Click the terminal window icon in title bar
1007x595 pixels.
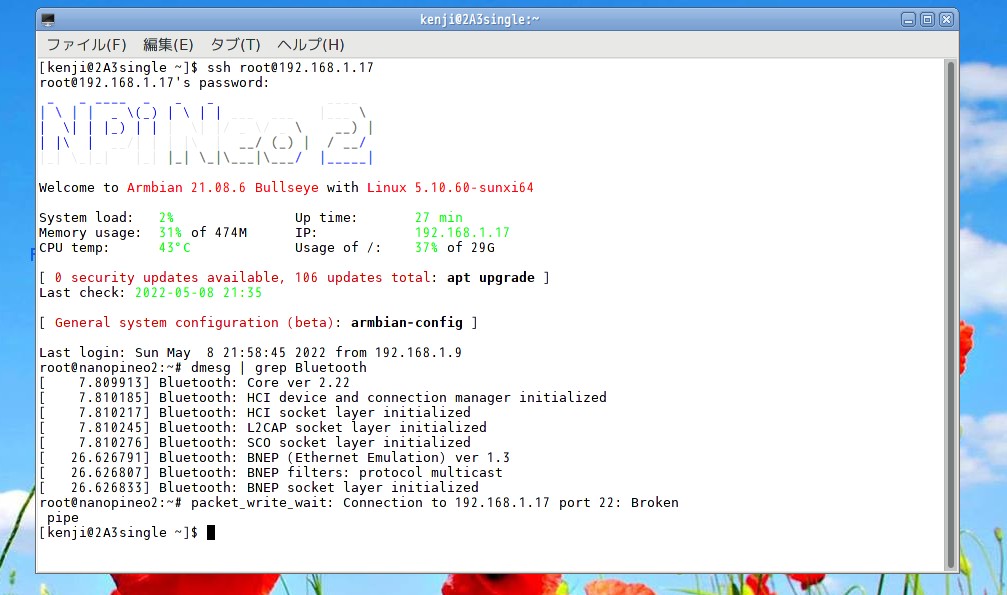coord(48,19)
